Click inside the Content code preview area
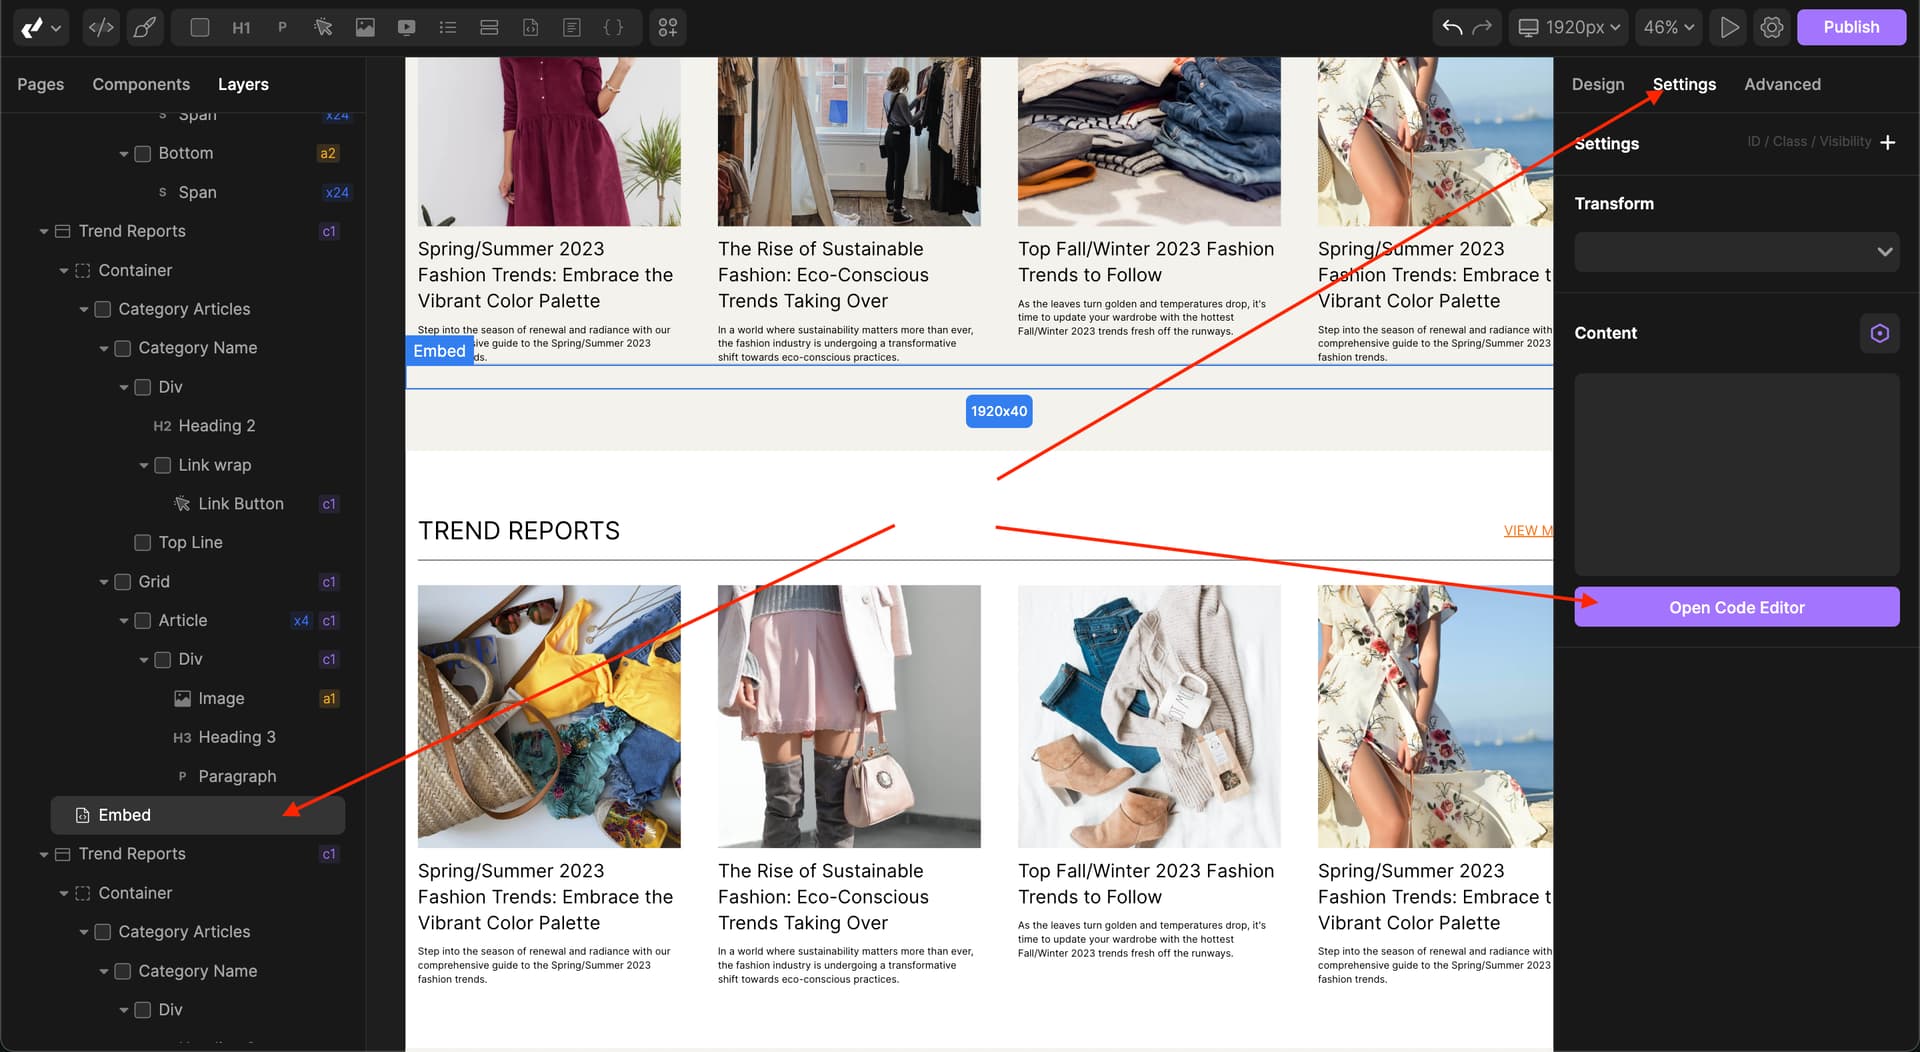The height and width of the screenshot is (1052, 1920). pyautogui.click(x=1736, y=474)
